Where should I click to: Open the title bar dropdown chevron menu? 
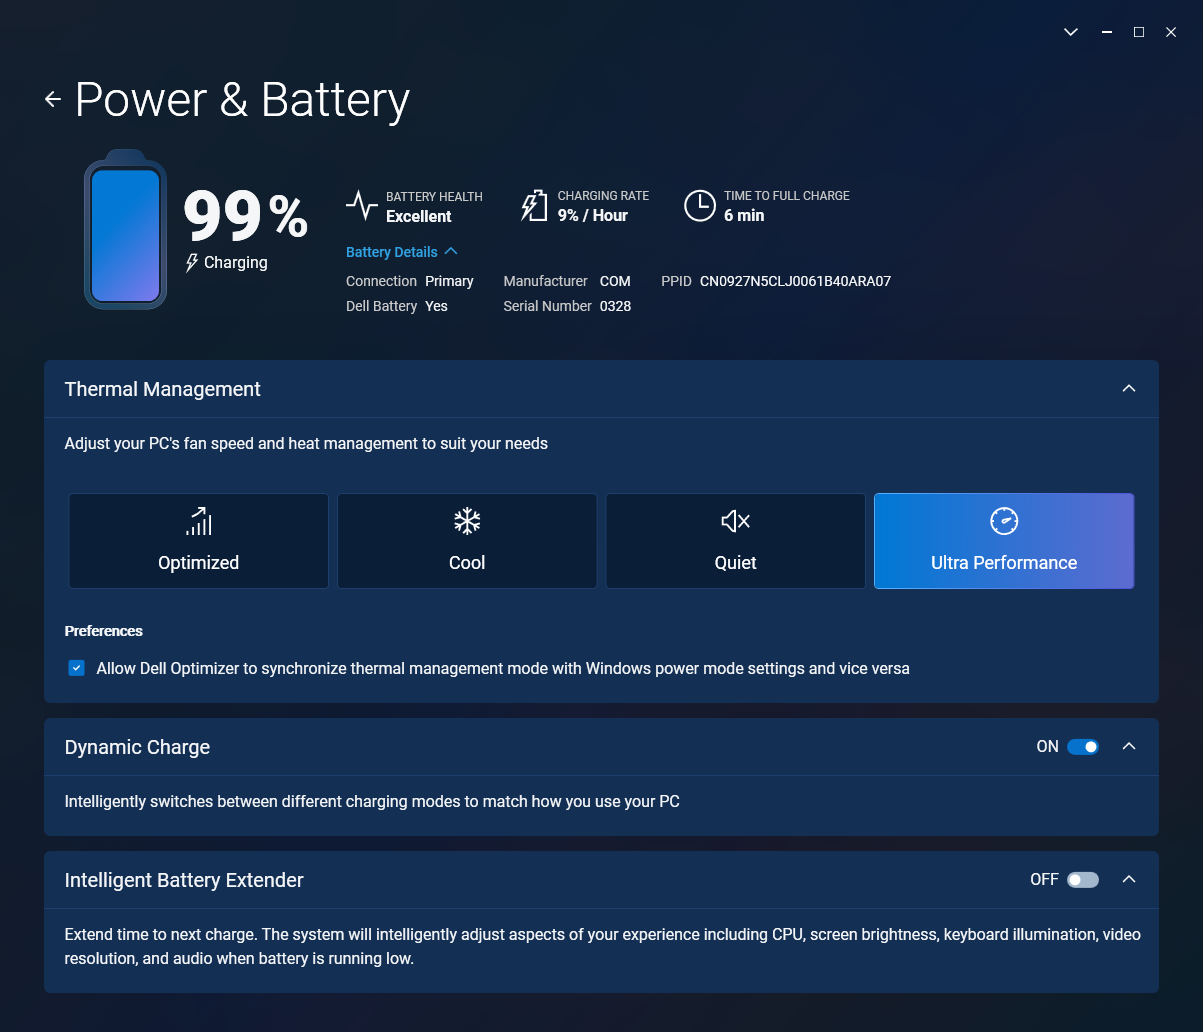(x=1071, y=32)
